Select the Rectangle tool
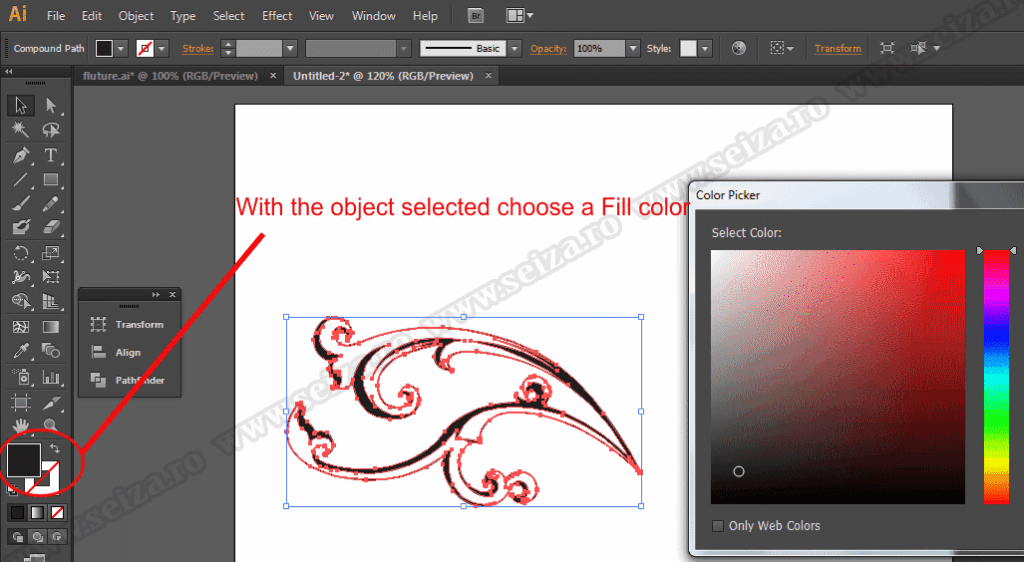The image size is (1024, 562). click(x=51, y=180)
